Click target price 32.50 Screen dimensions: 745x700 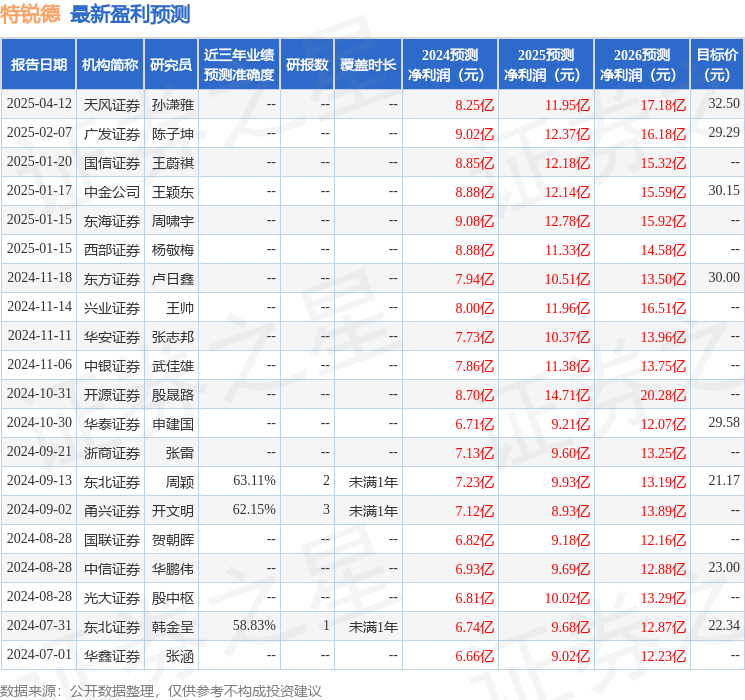724,104
